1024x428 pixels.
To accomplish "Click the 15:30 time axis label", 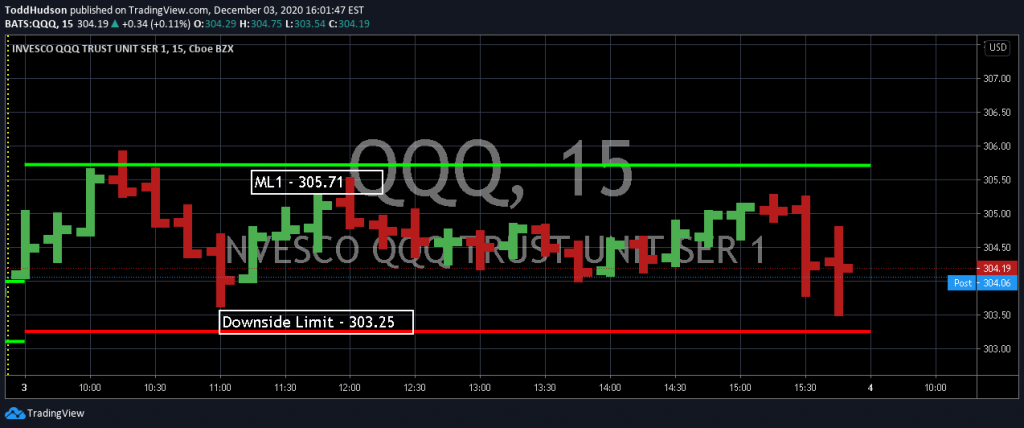I will pyautogui.click(x=805, y=387).
